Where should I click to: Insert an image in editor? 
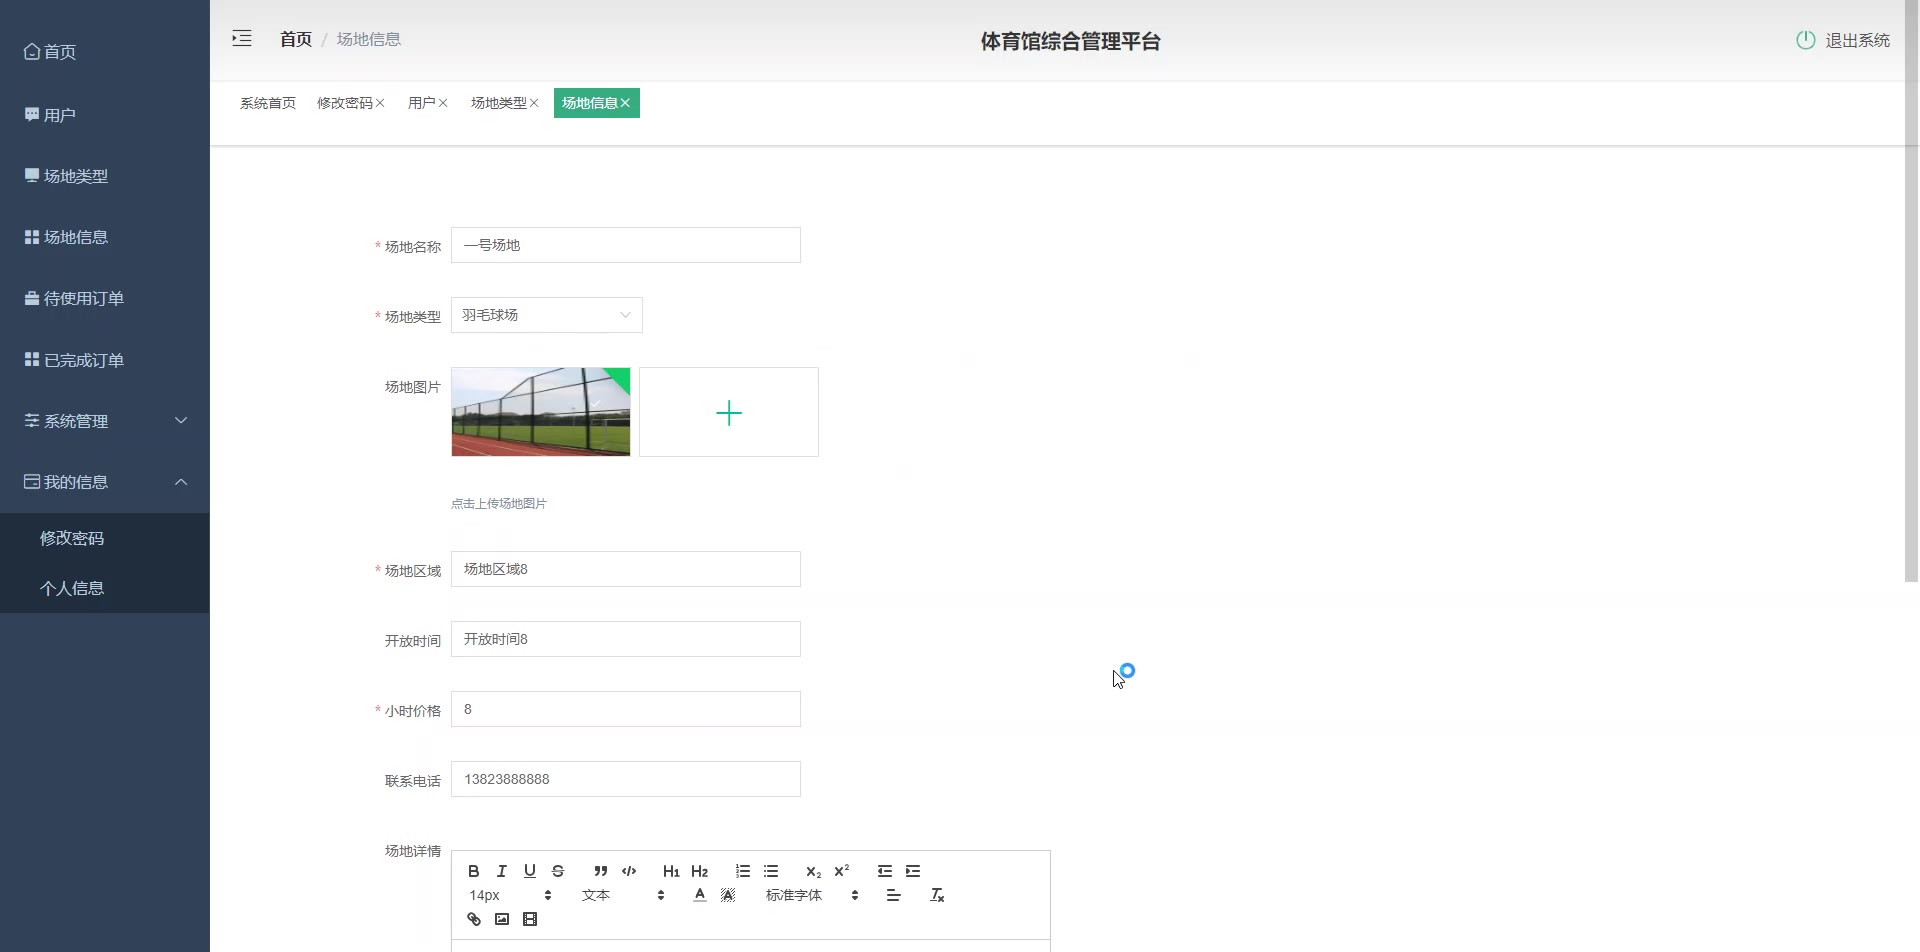click(x=502, y=919)
